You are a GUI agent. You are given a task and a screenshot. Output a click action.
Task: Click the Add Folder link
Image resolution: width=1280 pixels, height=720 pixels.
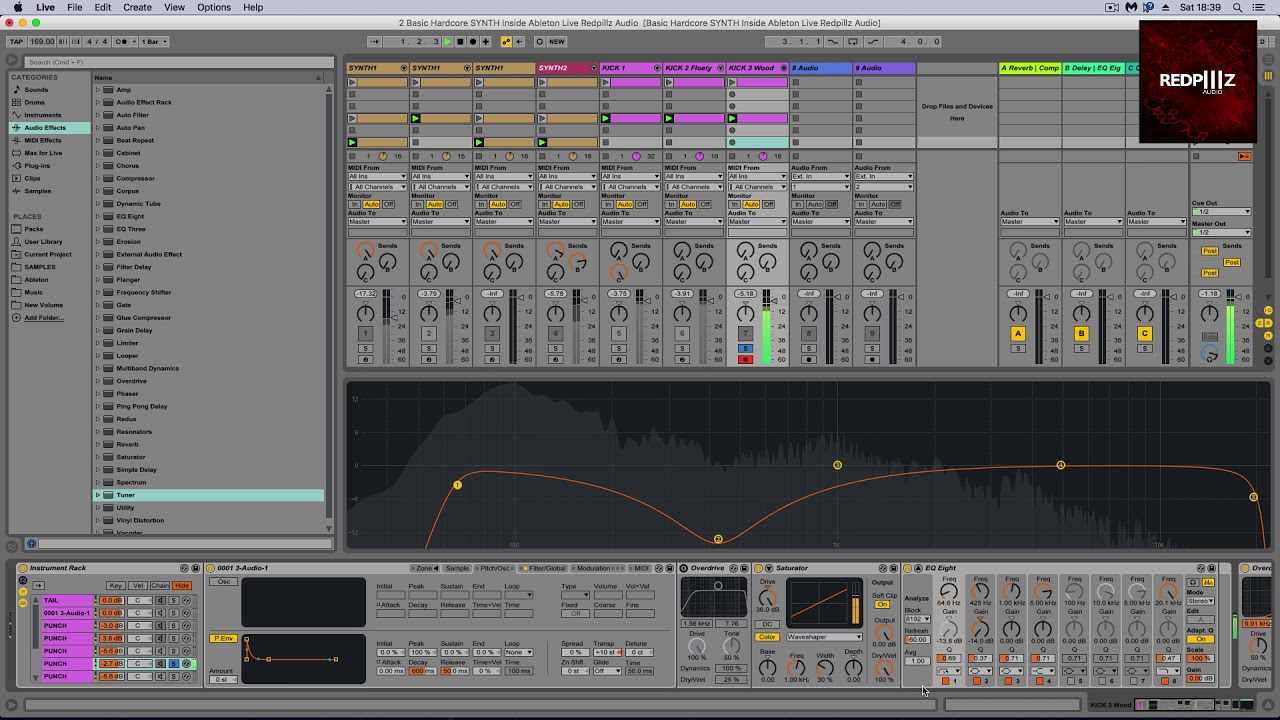pyautogui.click(x=43, y=318)
